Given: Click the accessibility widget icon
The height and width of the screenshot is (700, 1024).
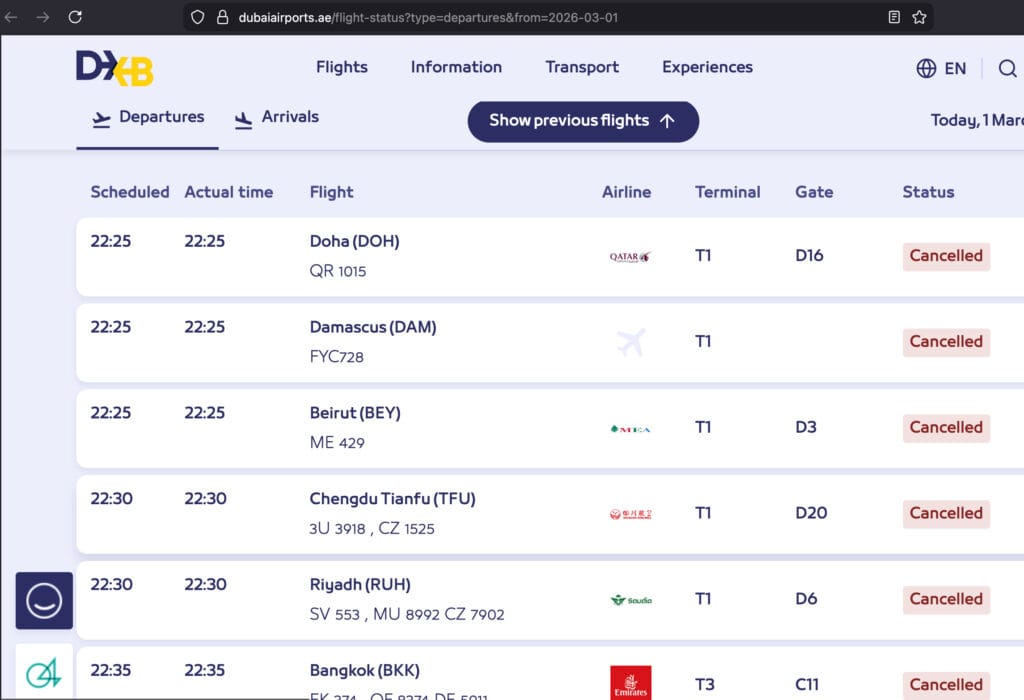Looking at the screenshot, I should point(43,673).
